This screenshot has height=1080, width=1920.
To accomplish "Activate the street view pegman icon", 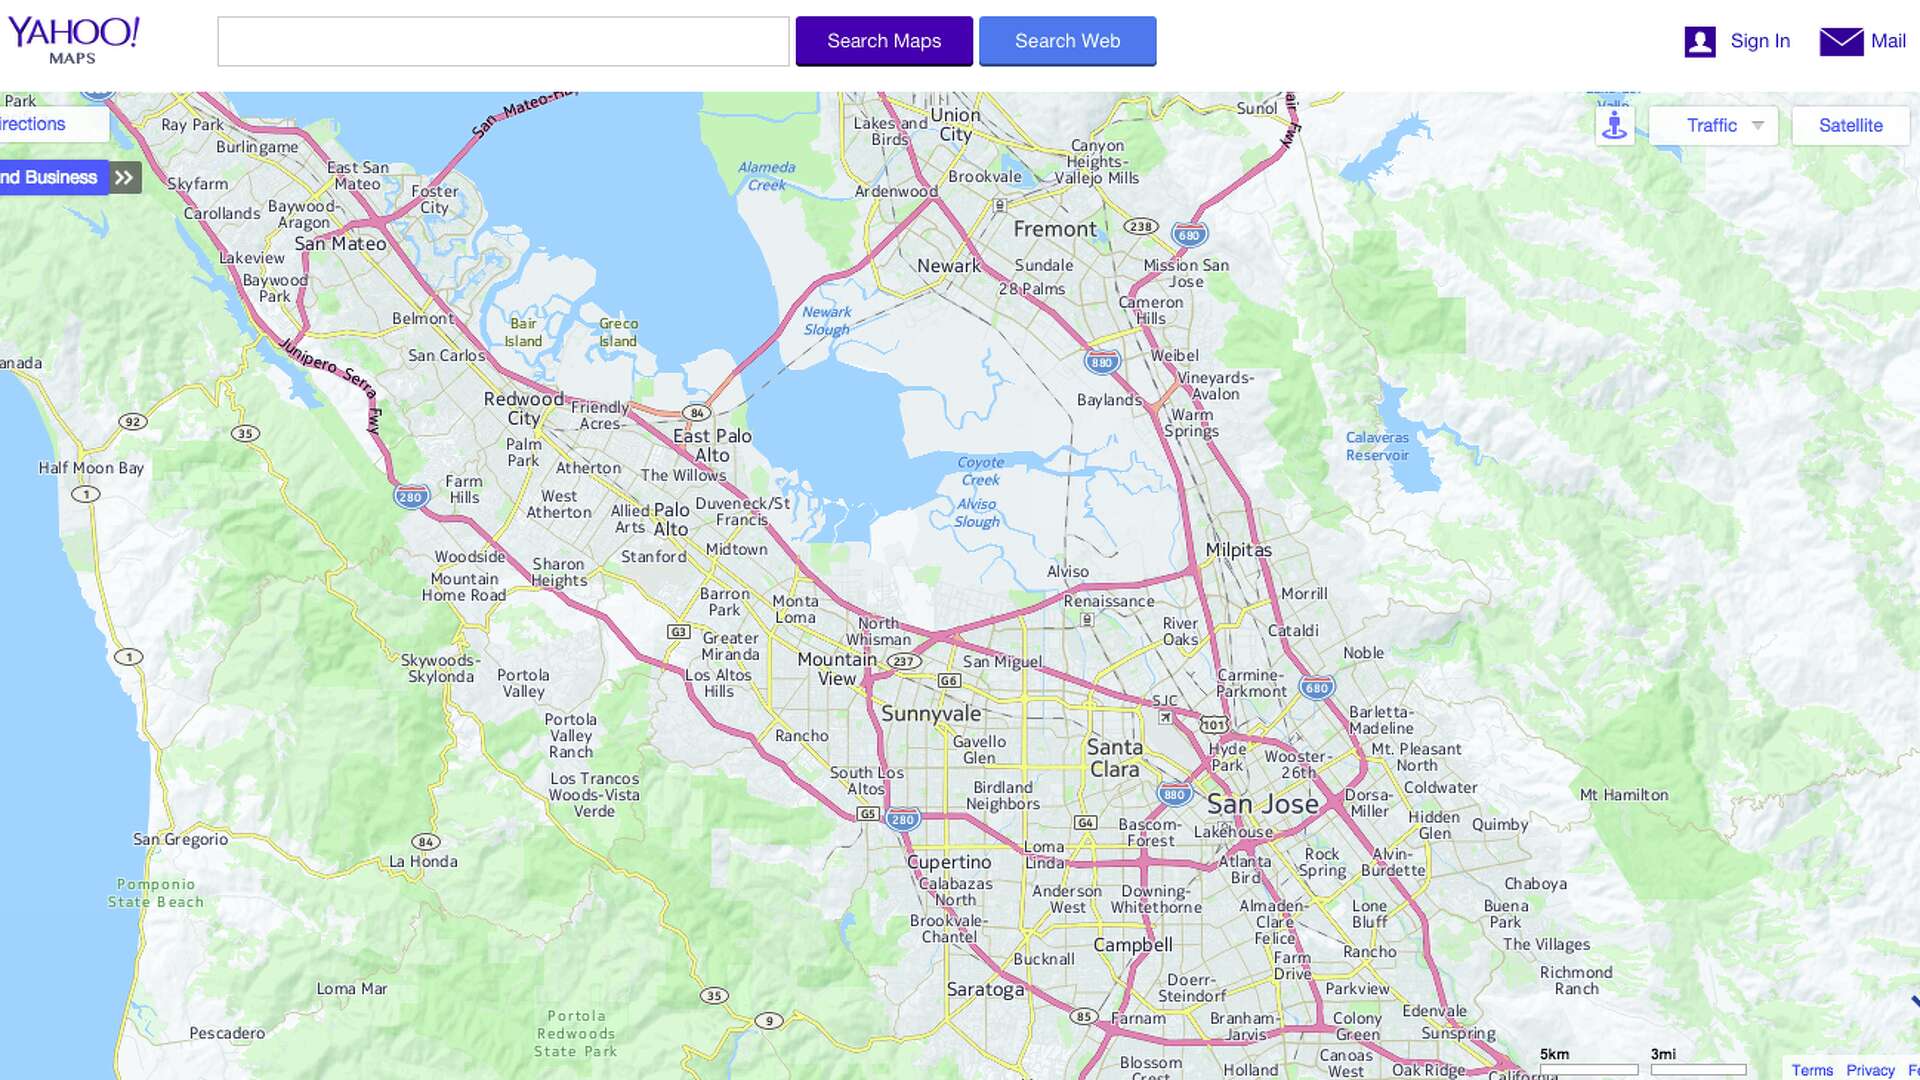I will 1614,126.
